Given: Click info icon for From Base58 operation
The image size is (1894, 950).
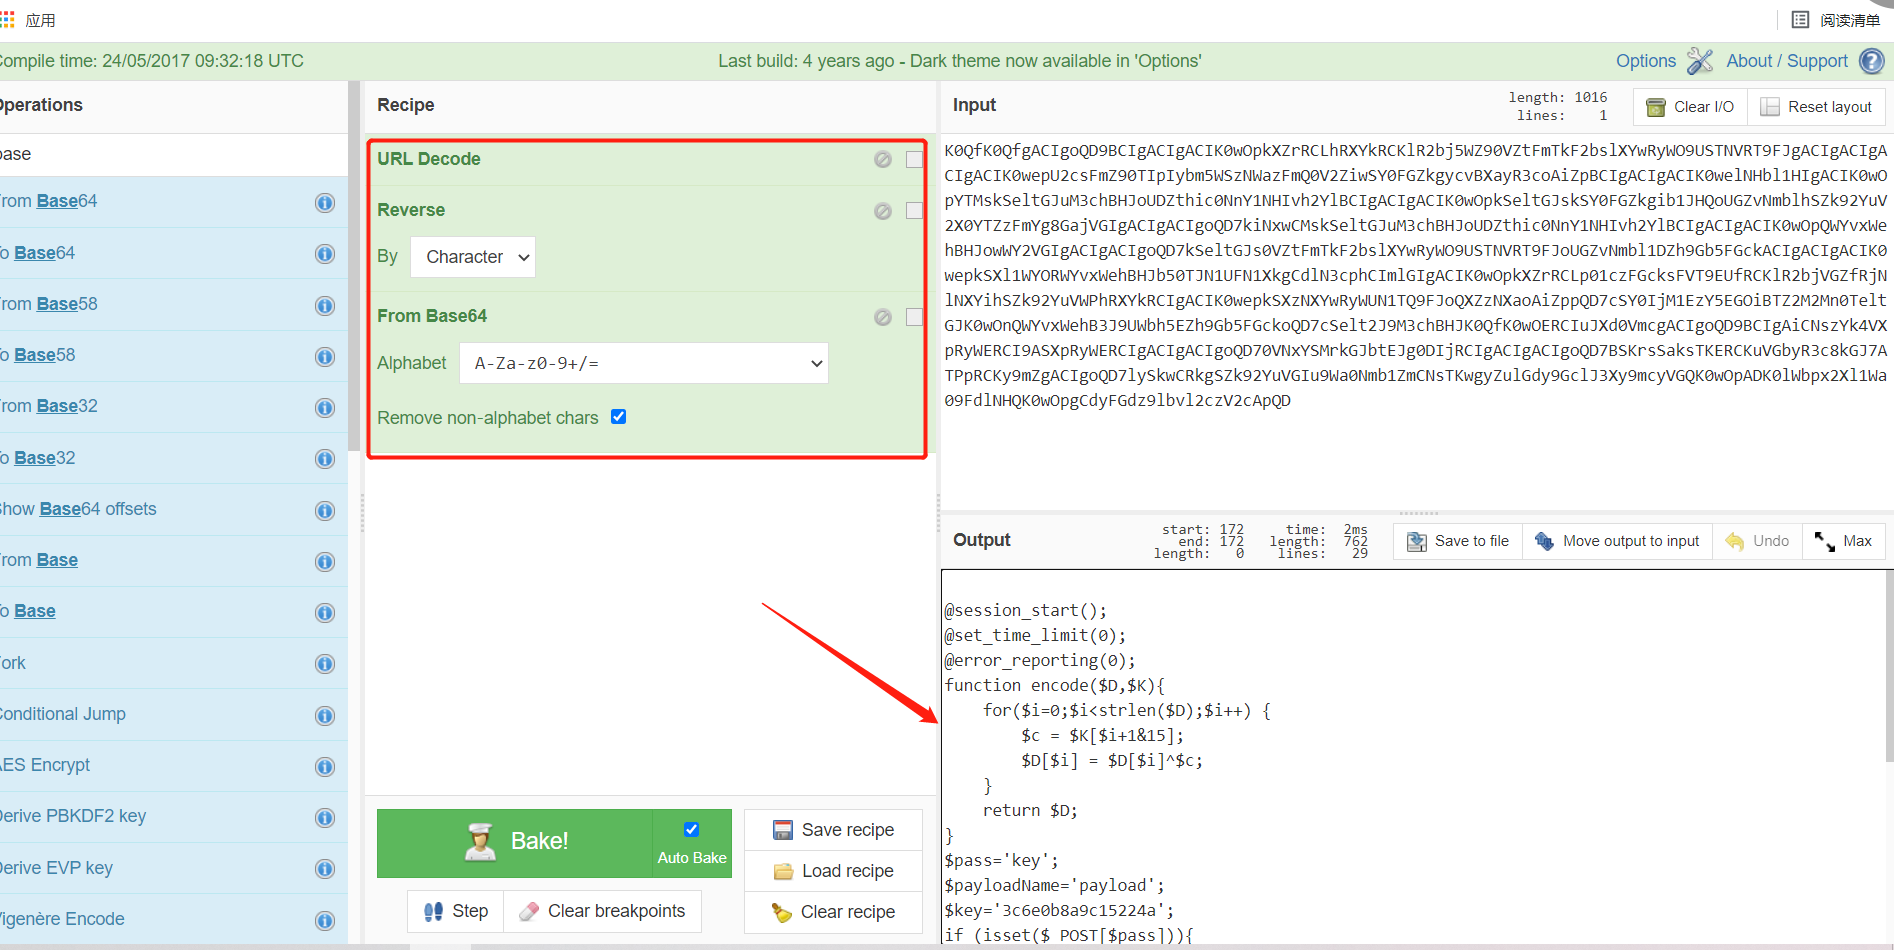Looking at the screenshot, I should point(325,305).
